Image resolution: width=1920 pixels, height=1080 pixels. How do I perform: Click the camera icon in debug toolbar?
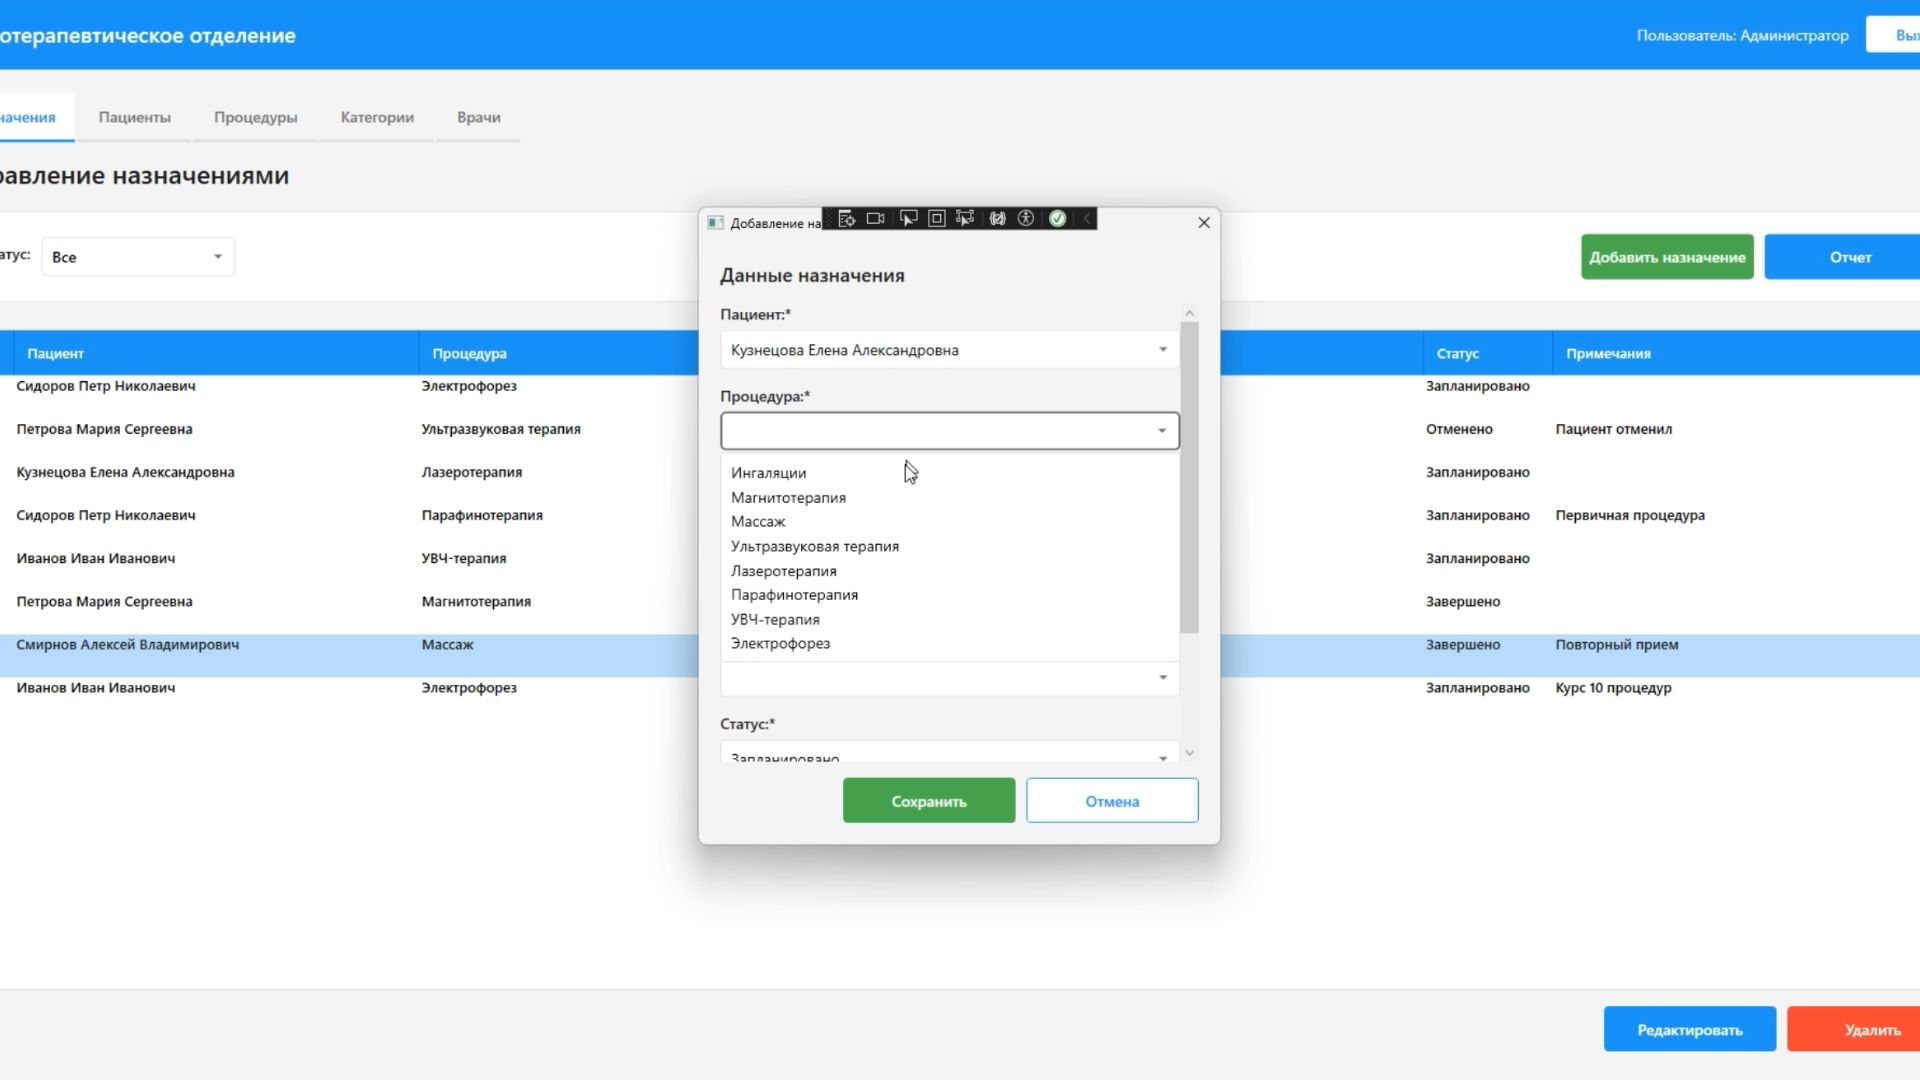click(876, 219)
